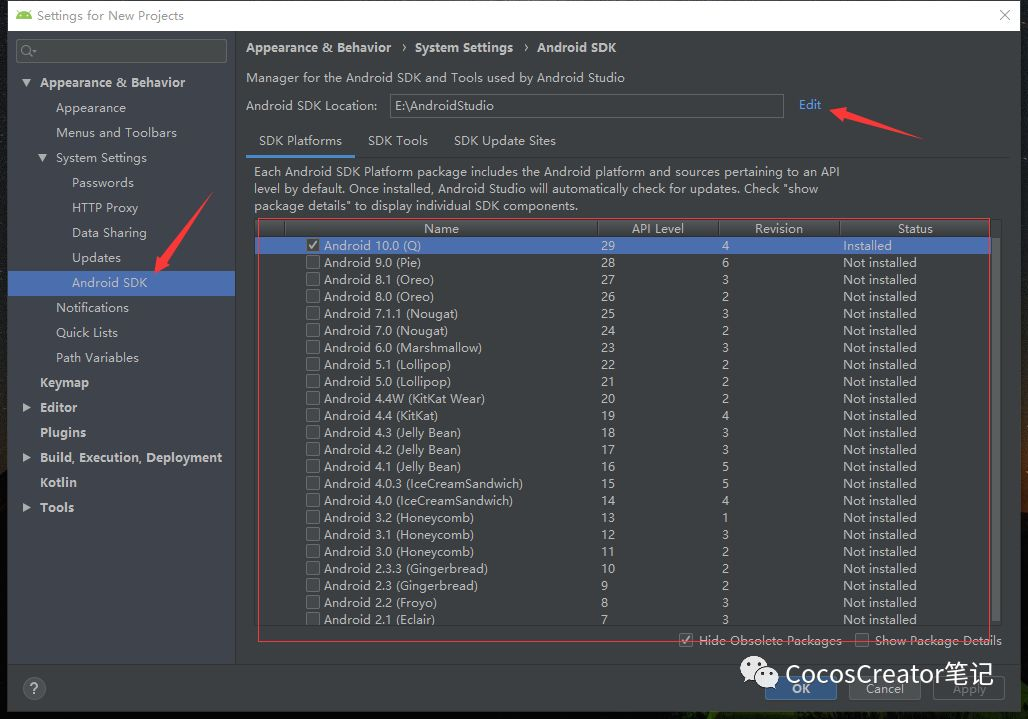Check the Android 2.3 (Gingerbread) checkbox

click(x=313, y=585)
